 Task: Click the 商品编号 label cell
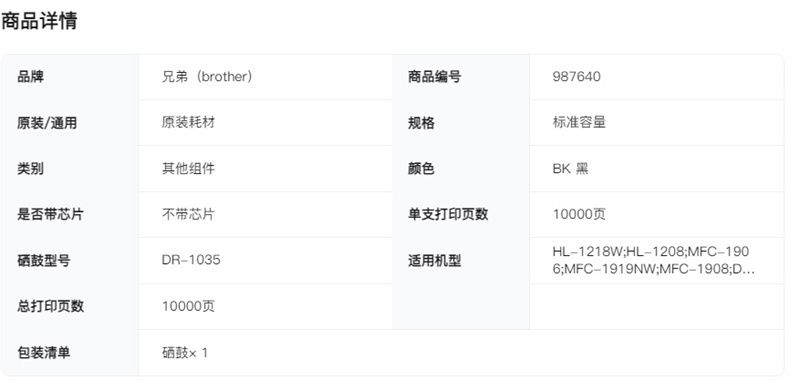pyautogui.click(x=461, y=77)
